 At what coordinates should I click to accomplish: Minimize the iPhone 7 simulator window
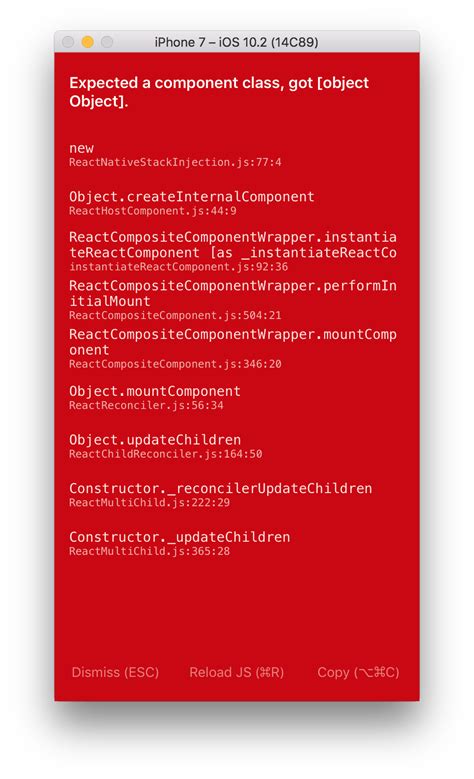[87, 42]
